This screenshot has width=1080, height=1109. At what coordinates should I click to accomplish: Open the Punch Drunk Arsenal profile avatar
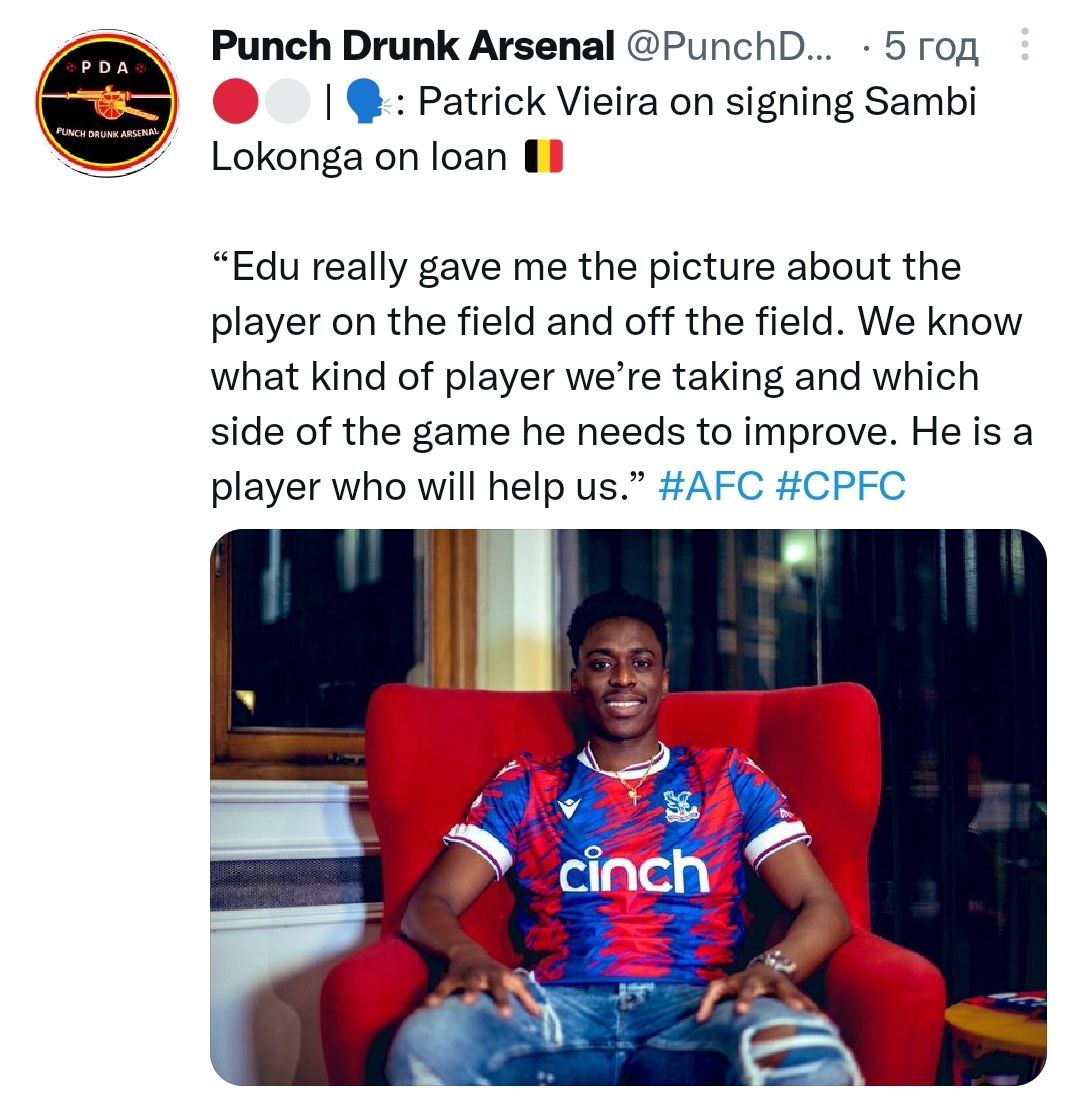[106, 101]
